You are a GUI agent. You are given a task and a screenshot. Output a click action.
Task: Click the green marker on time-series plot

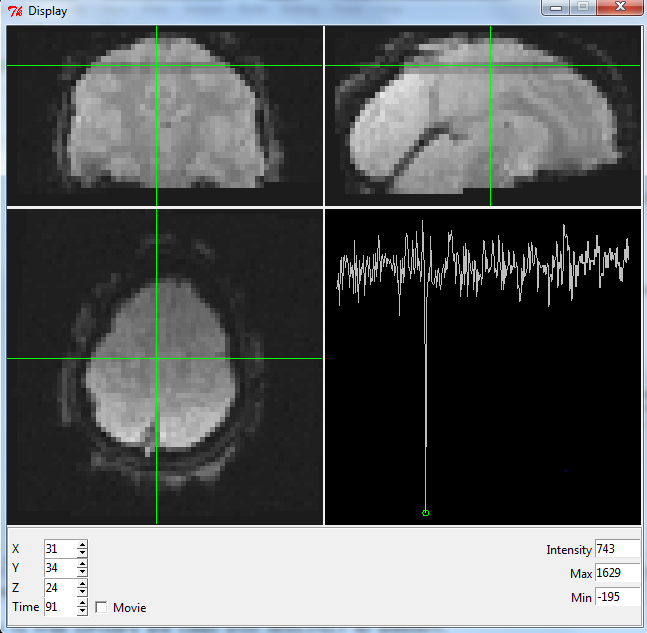[x=425, y=513]
